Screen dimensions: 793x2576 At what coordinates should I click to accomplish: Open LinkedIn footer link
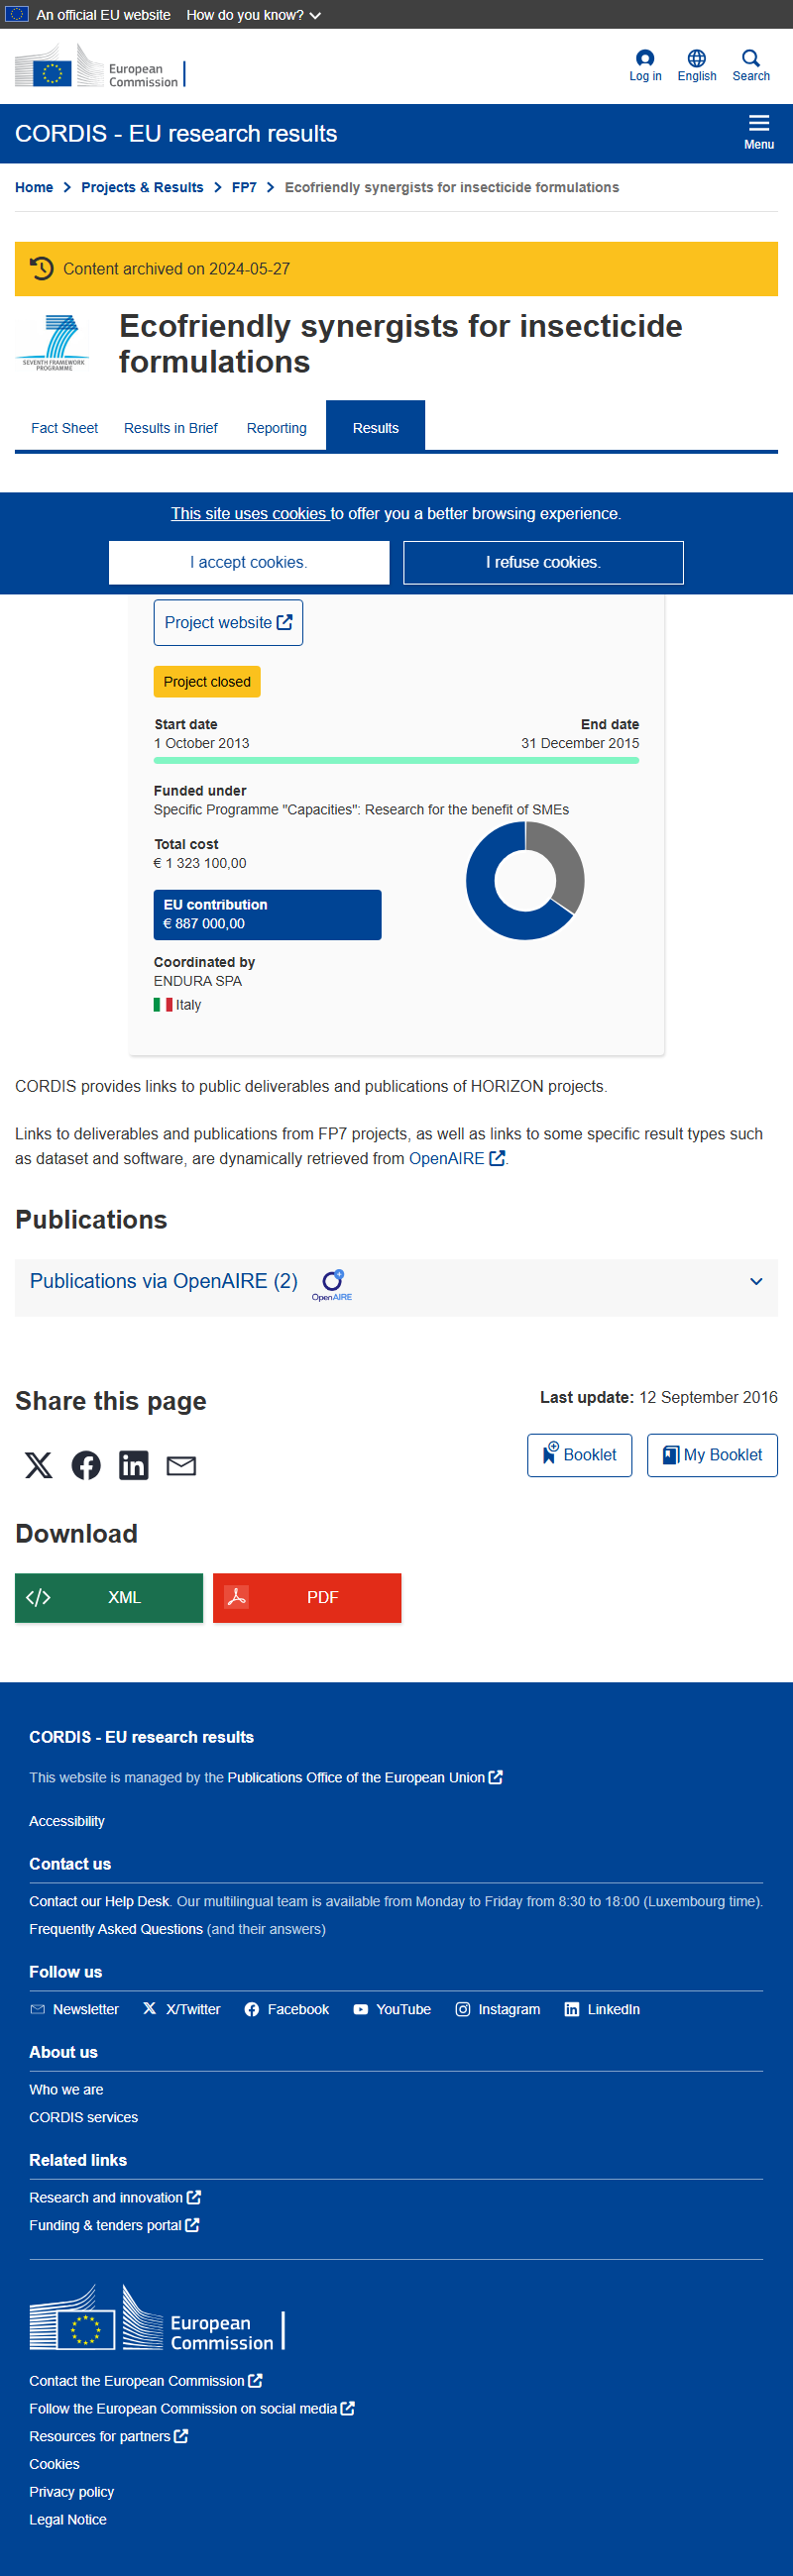[602, 2010]
